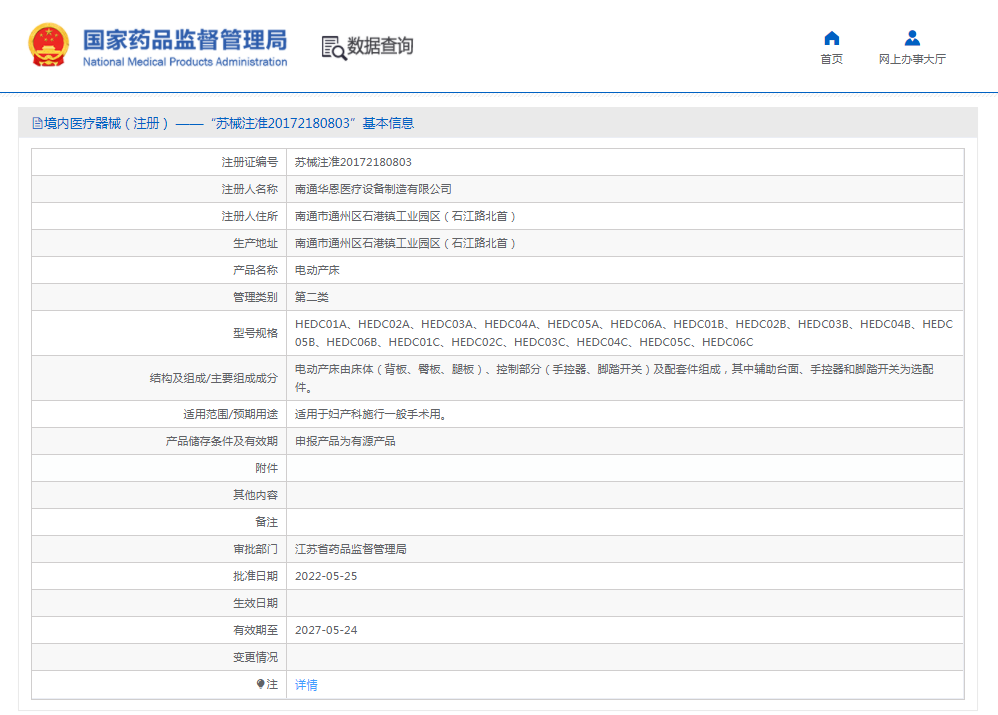Click the document icon before 境内医疗器械 heading
Image resolution: width=998 pixels, height=715 pixels.
37,123
